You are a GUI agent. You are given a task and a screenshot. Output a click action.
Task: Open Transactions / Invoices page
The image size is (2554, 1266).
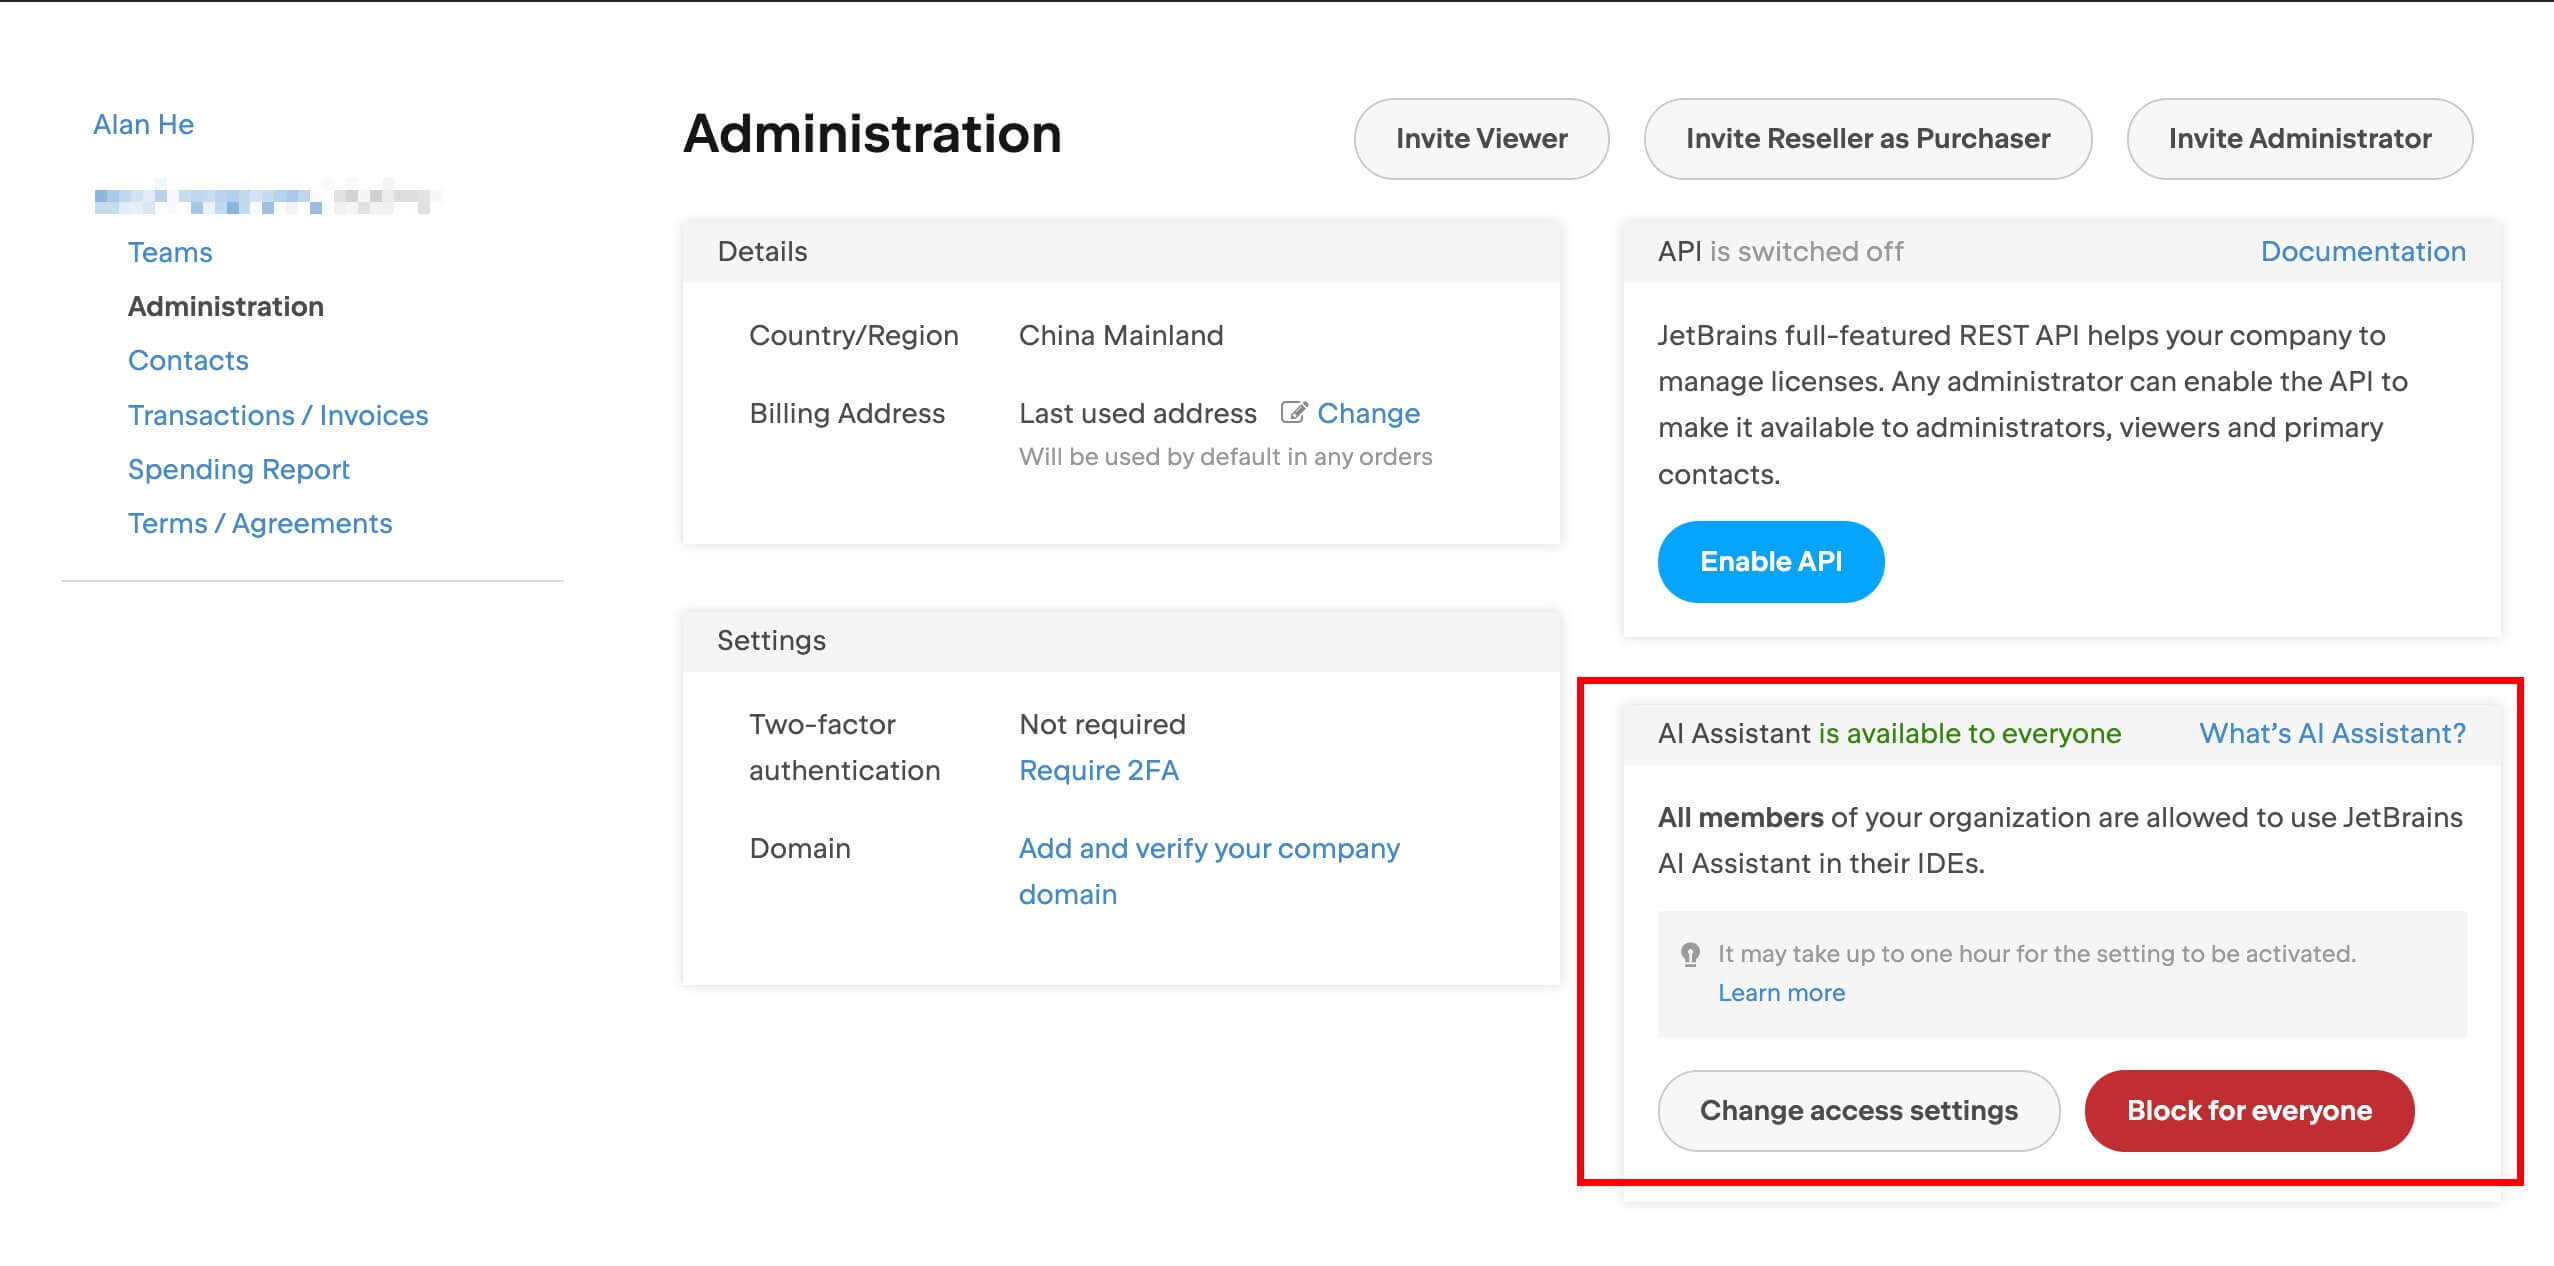click(278, 415)
